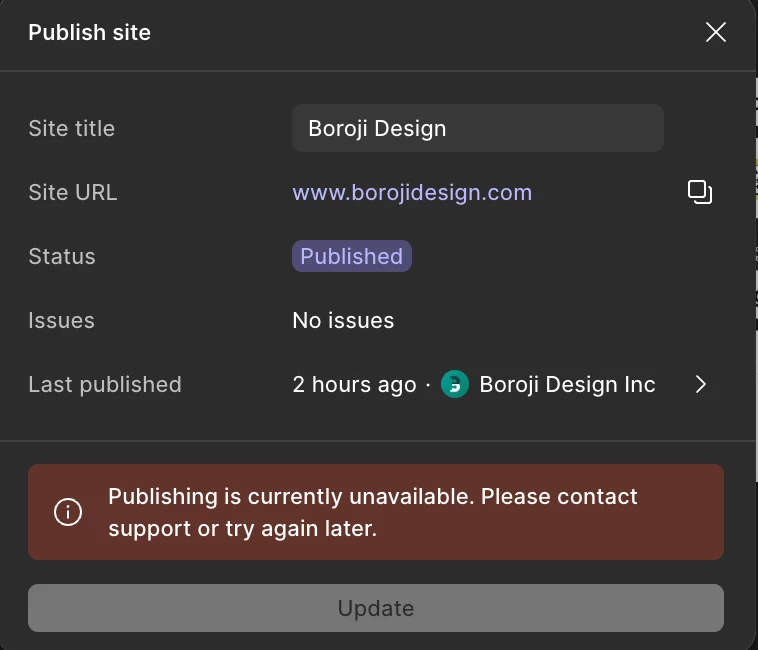
Task: Click the Site URL label
Action: (73, 192)
